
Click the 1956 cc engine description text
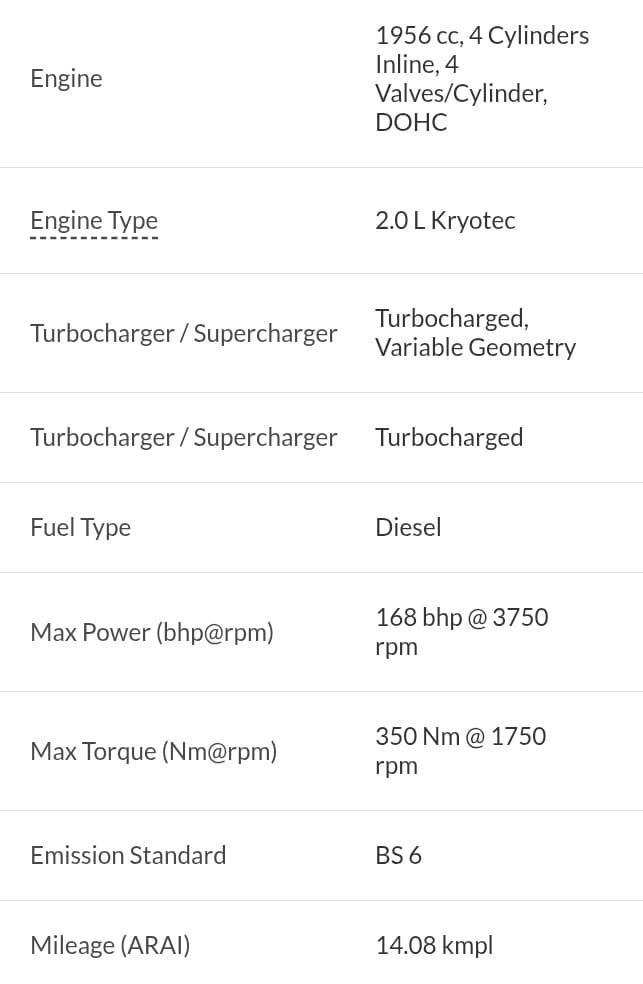pos(482,78)
